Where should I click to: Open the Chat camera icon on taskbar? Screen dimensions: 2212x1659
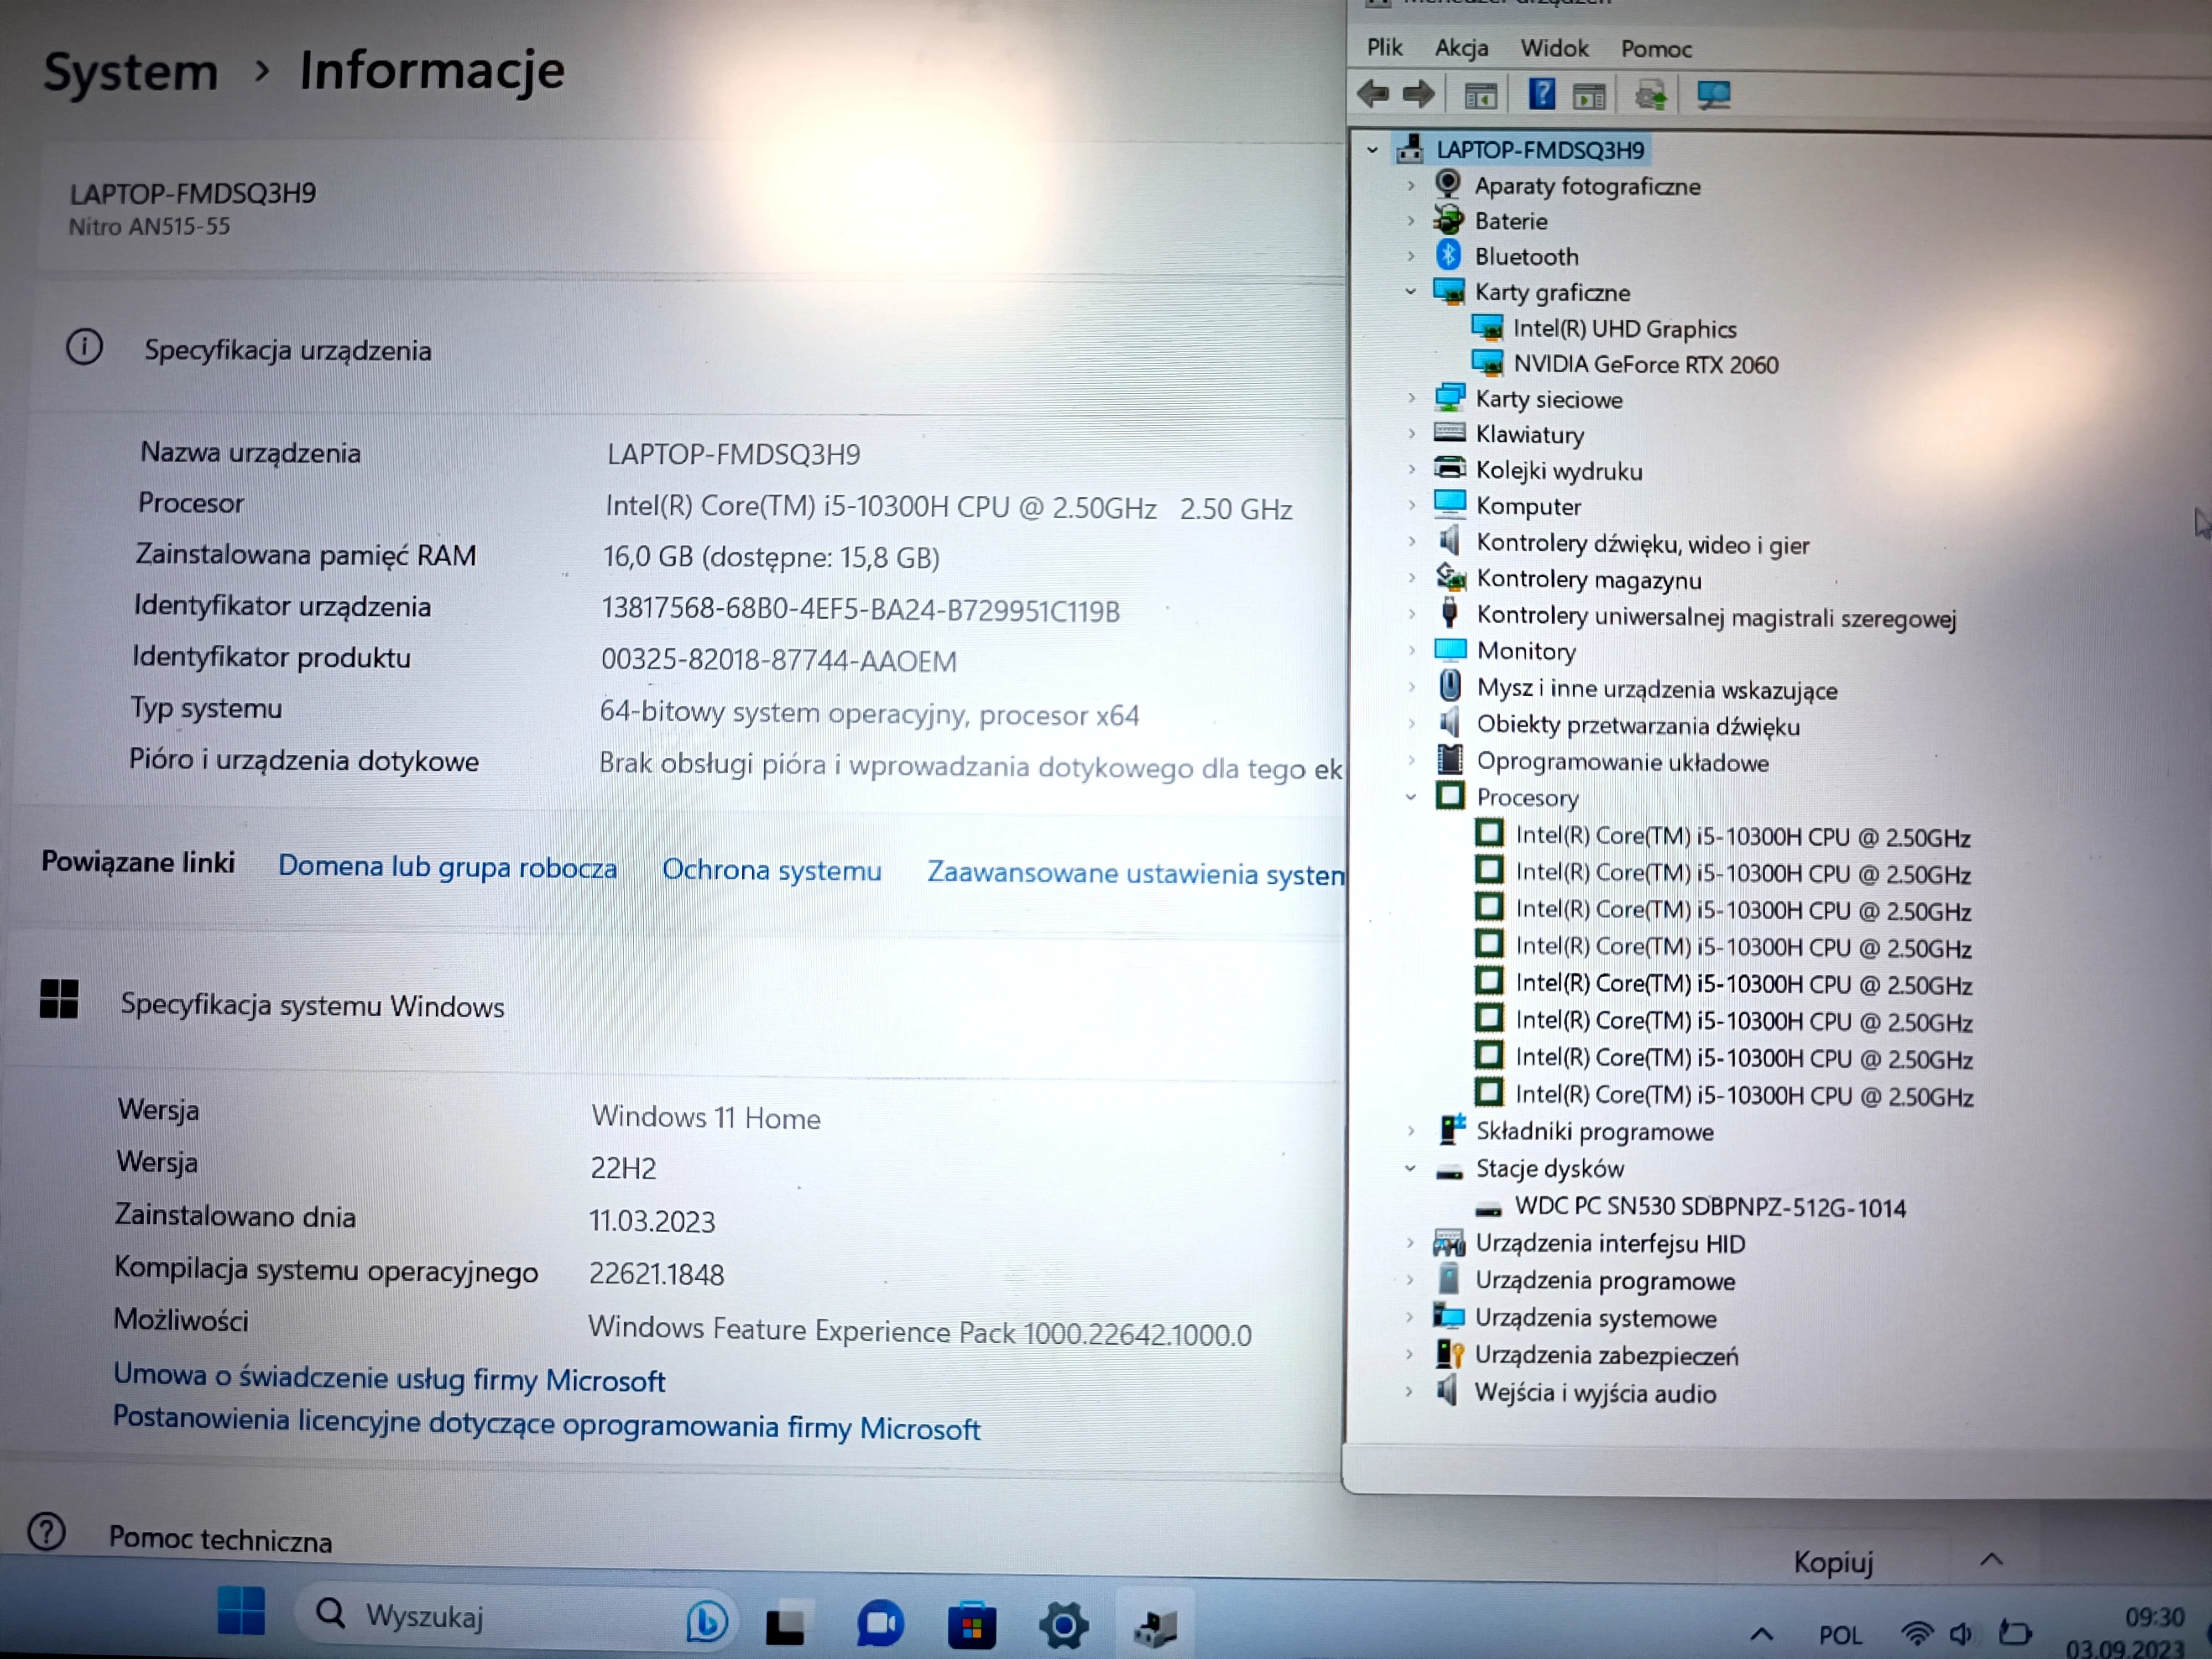[880, 1624]
